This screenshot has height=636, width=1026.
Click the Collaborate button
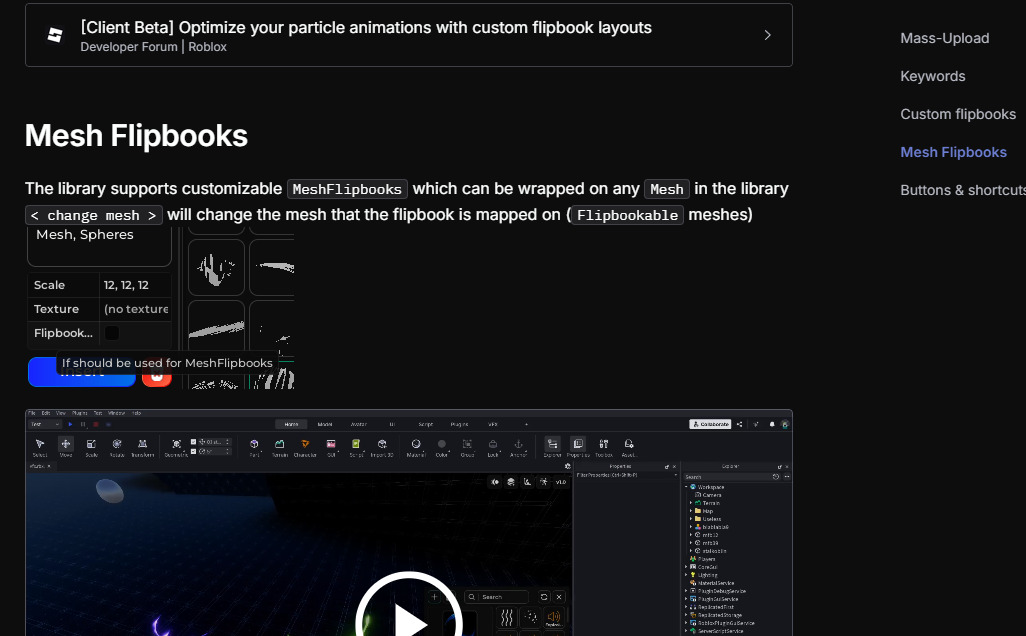[x=710, y=424]
